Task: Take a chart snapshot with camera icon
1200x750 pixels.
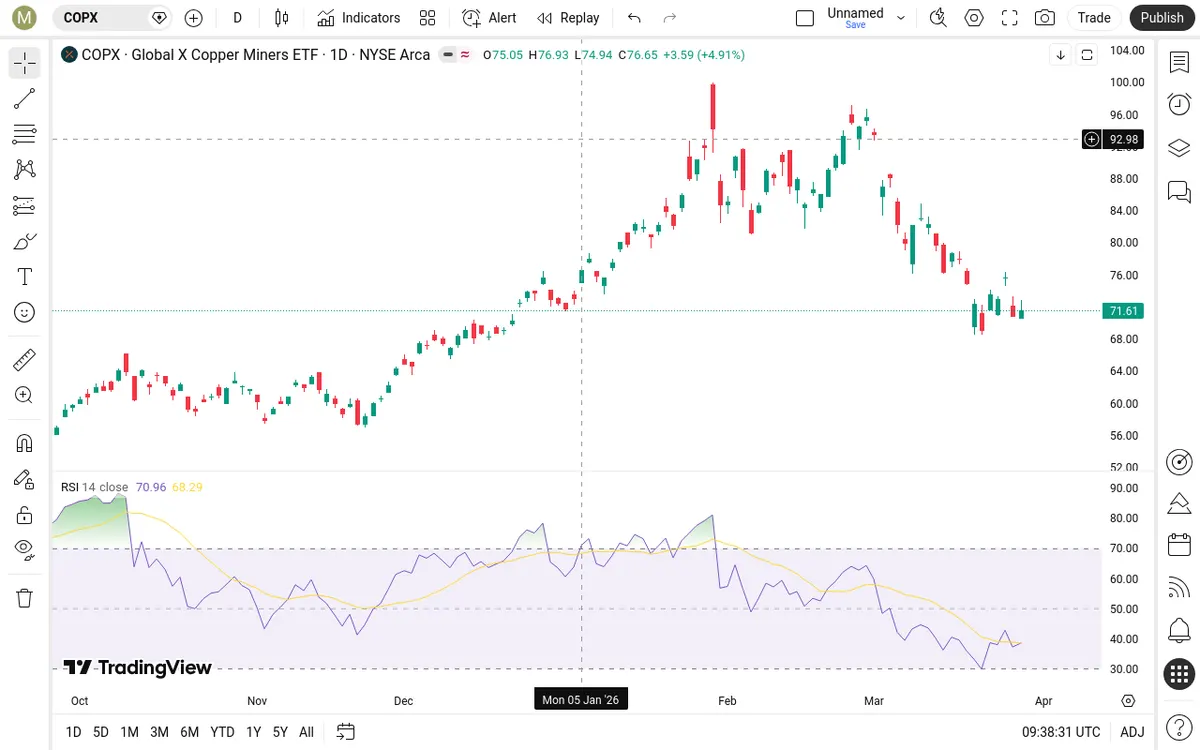Action: pyautogui.click(x=1045, y=17)
